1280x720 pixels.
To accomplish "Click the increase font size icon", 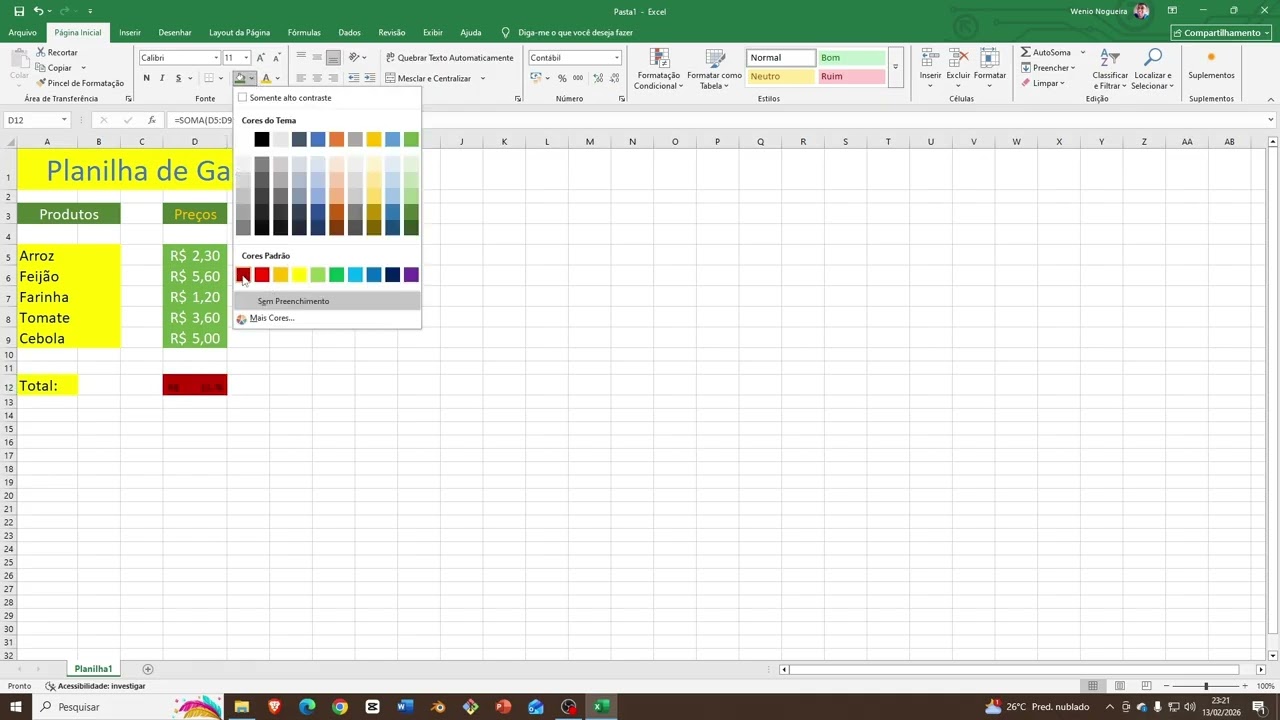I will [x=261, y=58].
